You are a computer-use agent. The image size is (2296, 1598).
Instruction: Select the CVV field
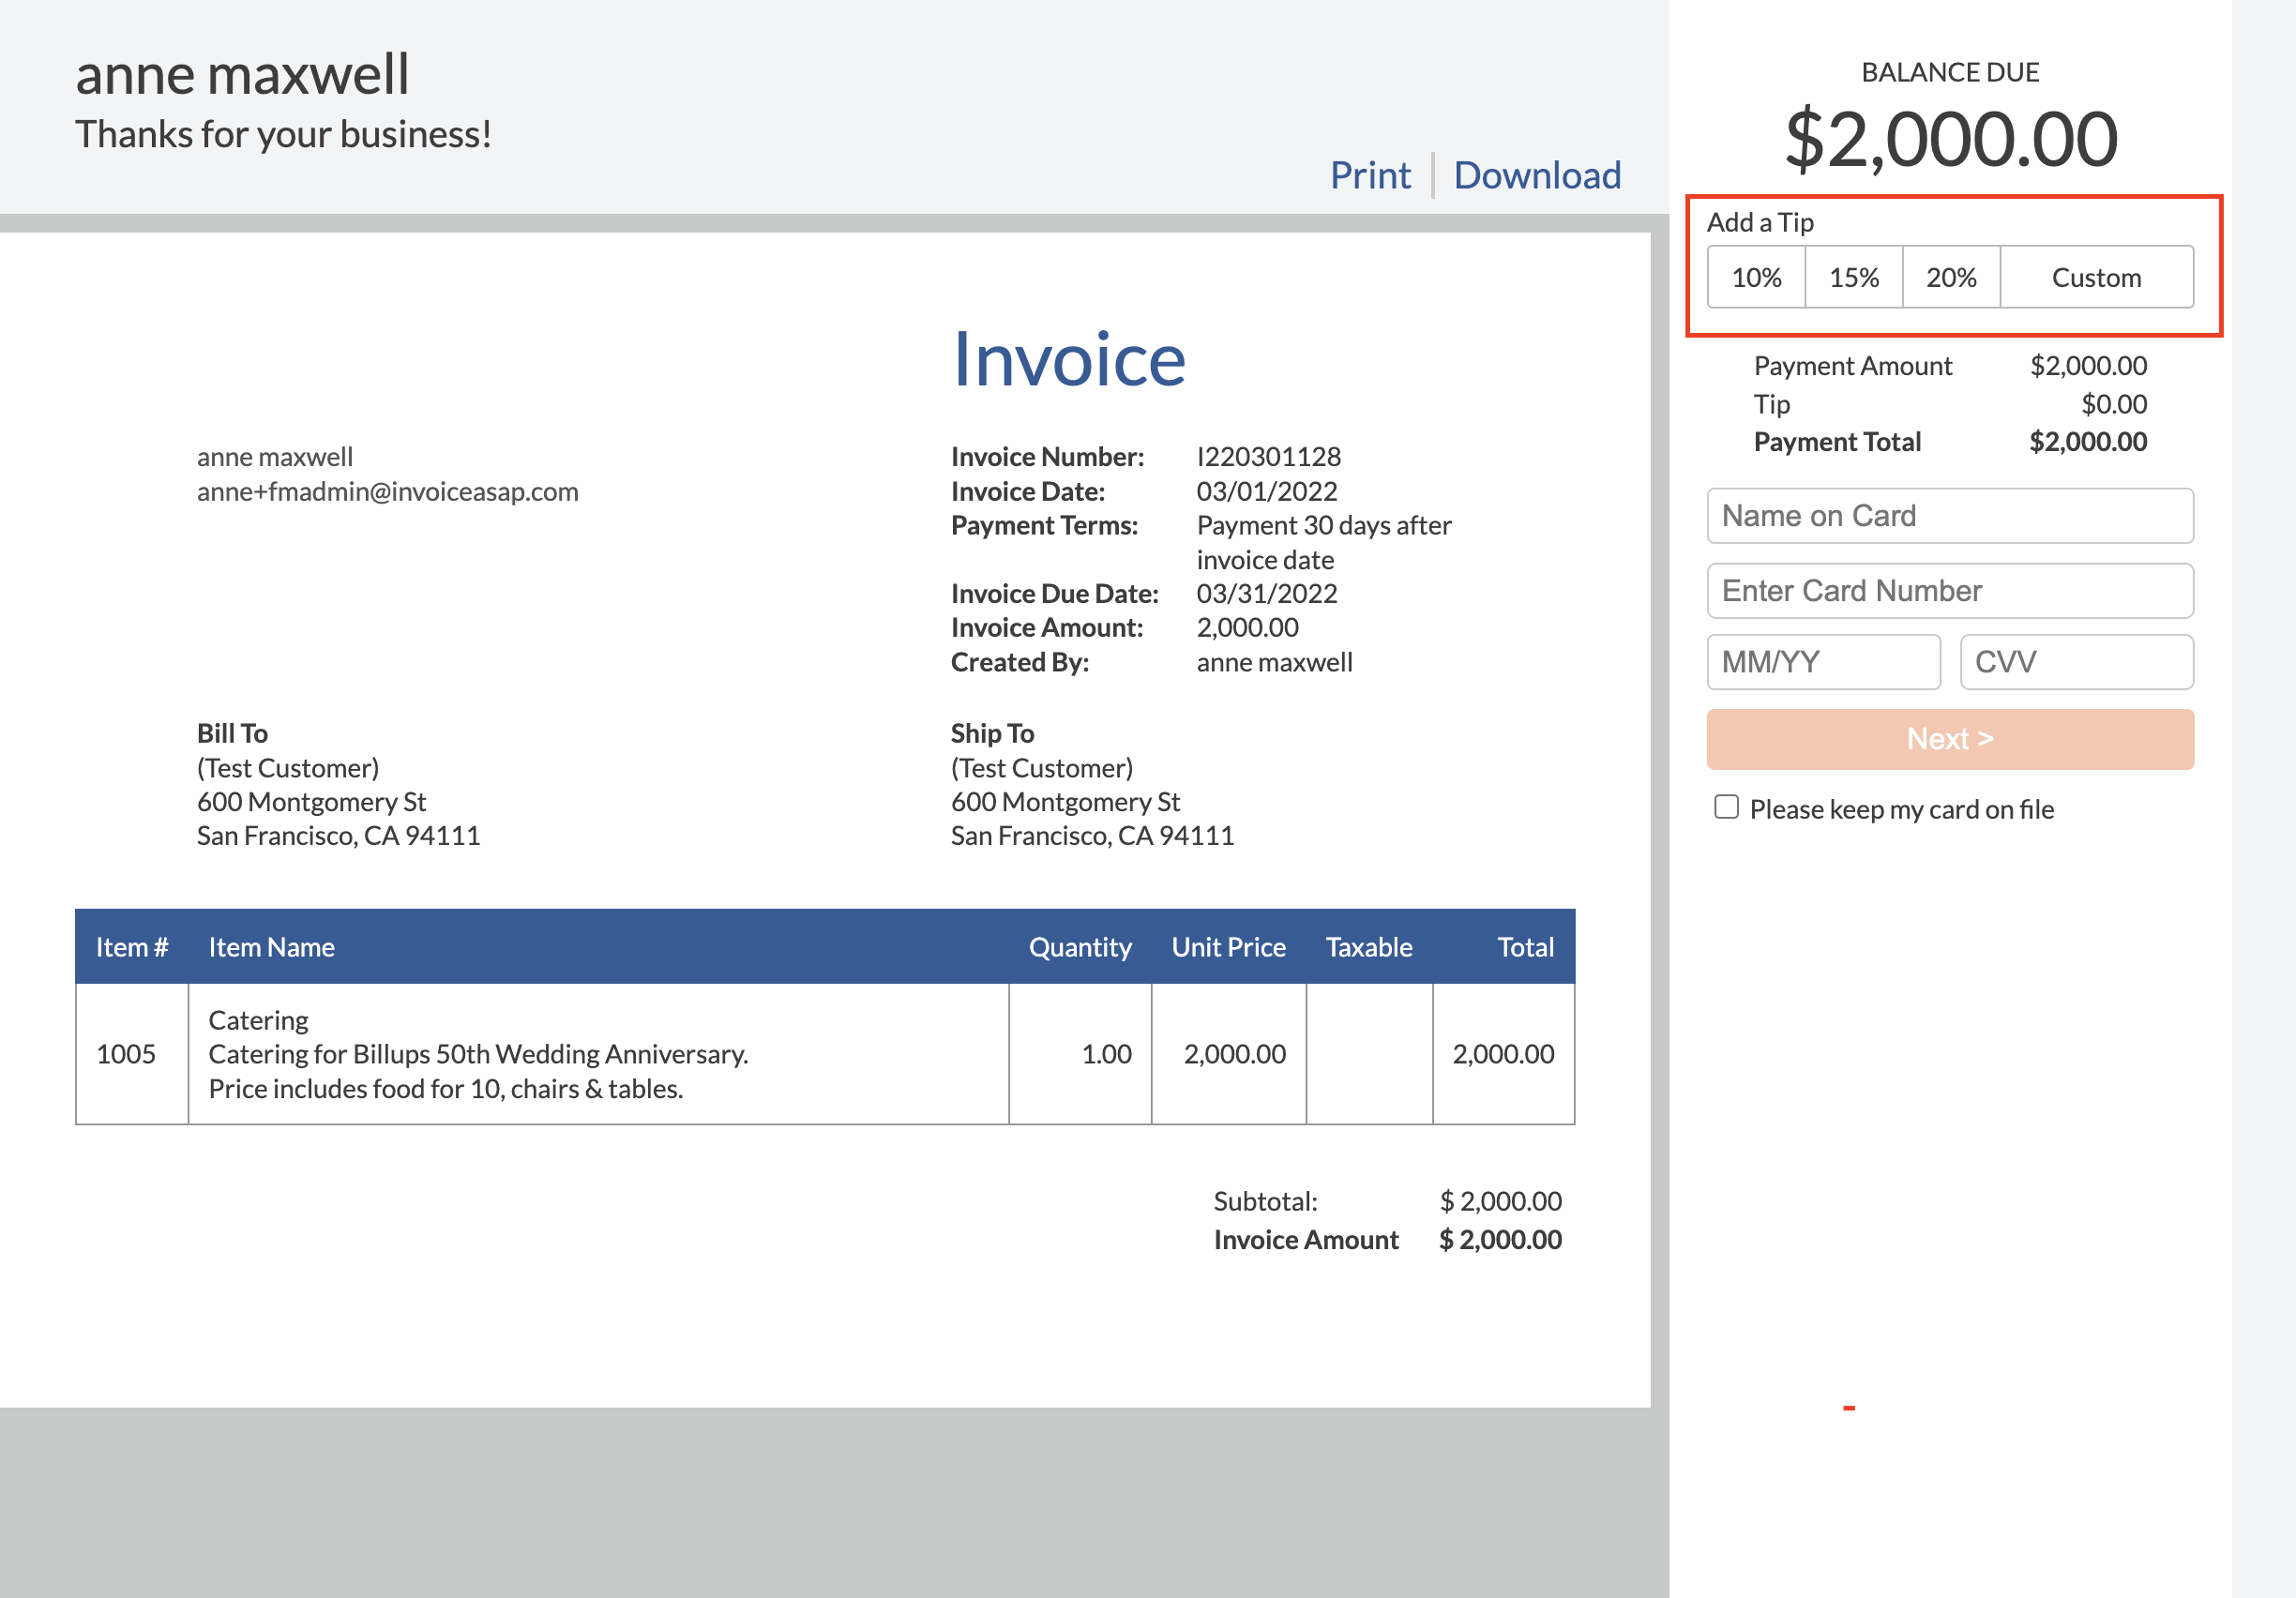(2076, 661)
